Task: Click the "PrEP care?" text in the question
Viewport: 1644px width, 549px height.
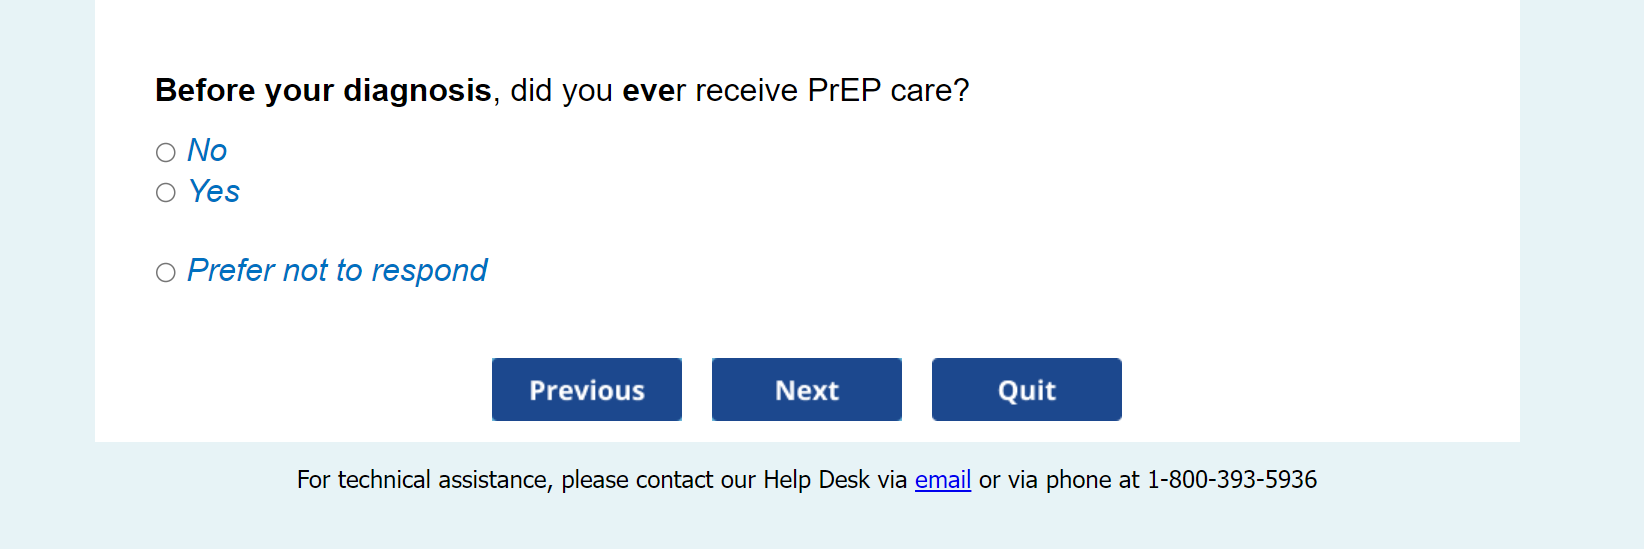Action: click(888, 90)
